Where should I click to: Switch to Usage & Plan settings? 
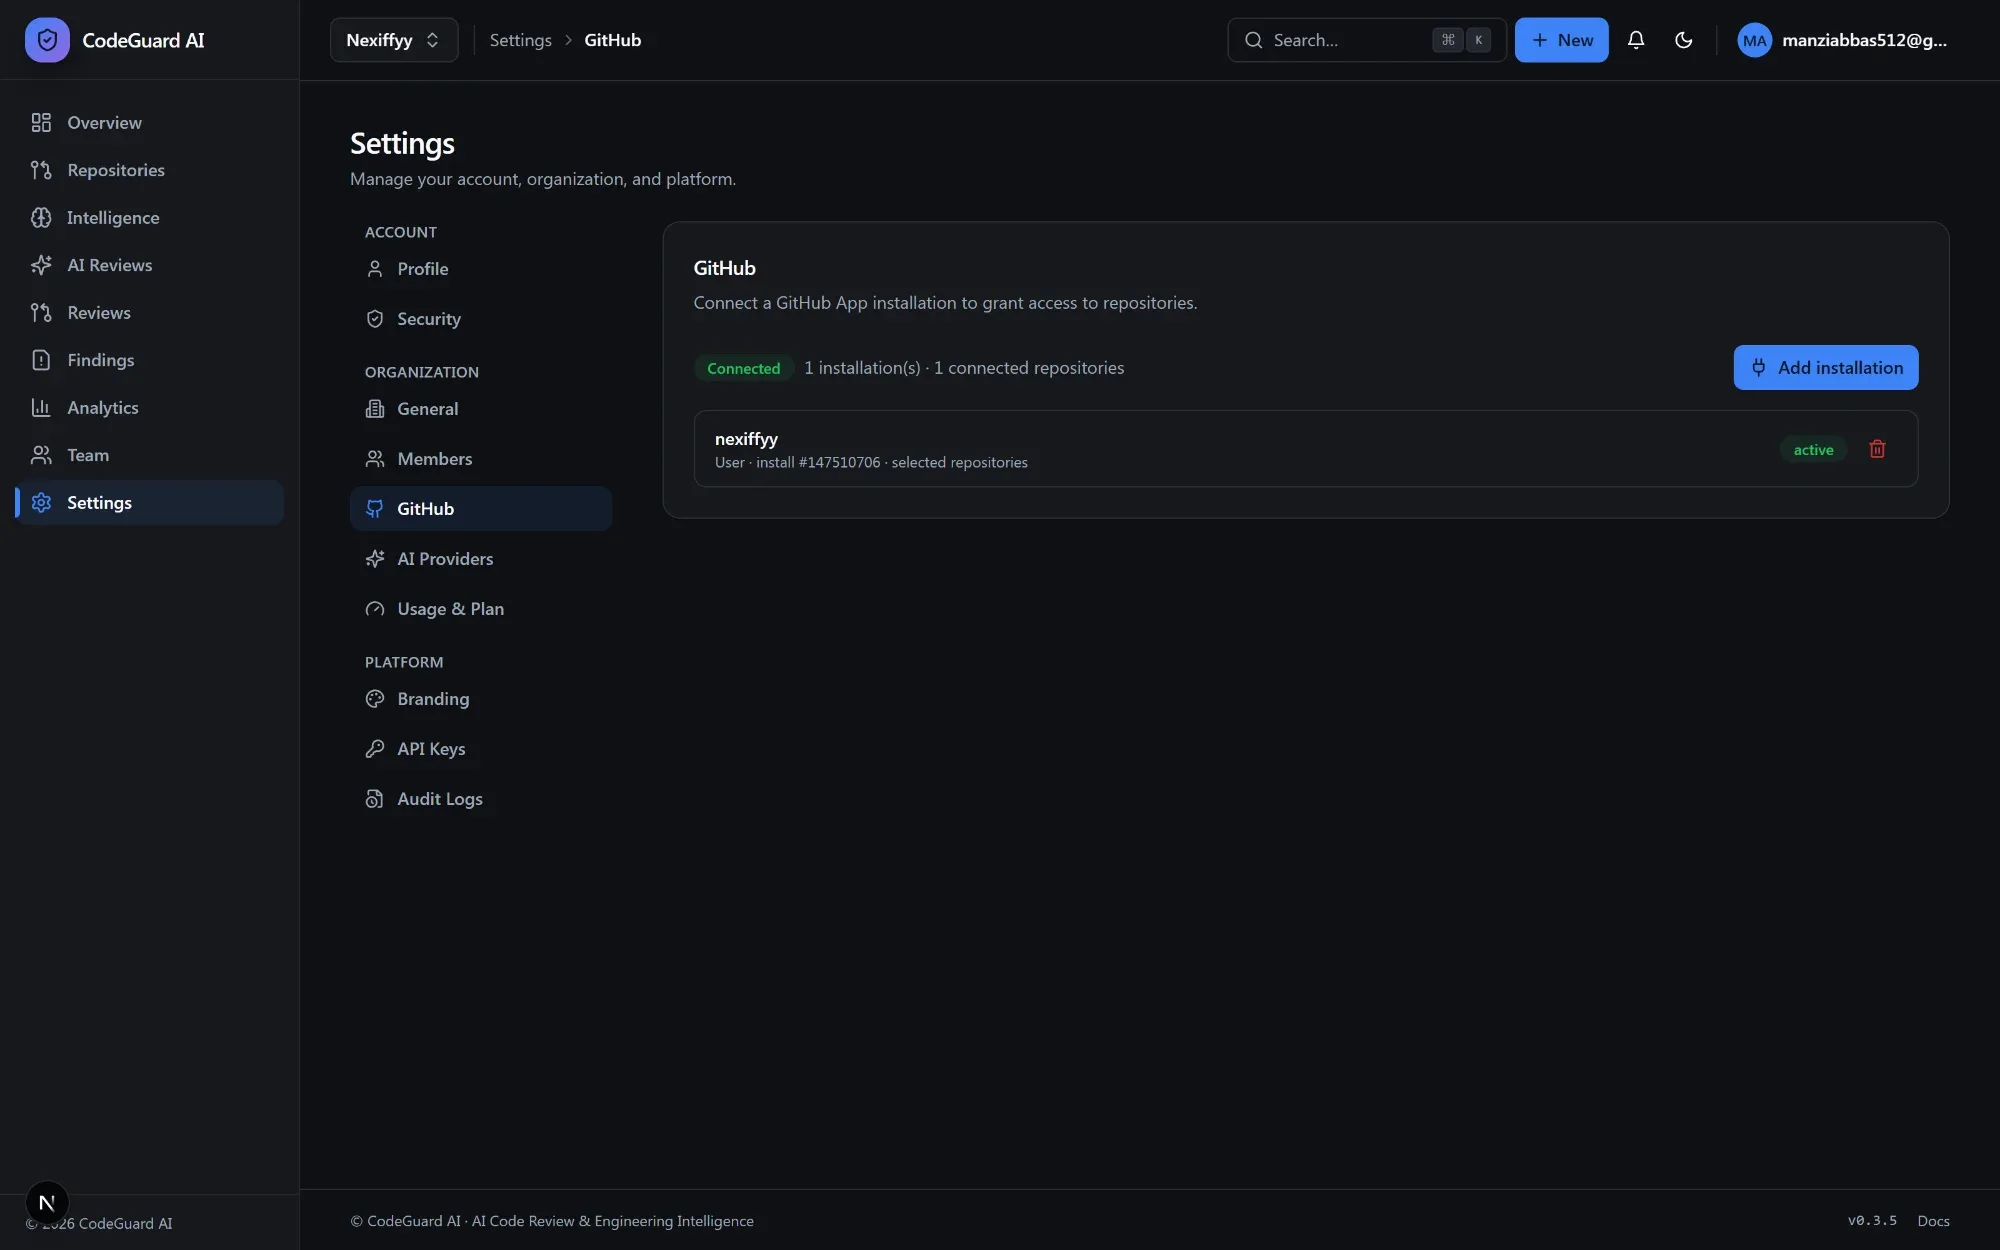click(x=481, y=609)
